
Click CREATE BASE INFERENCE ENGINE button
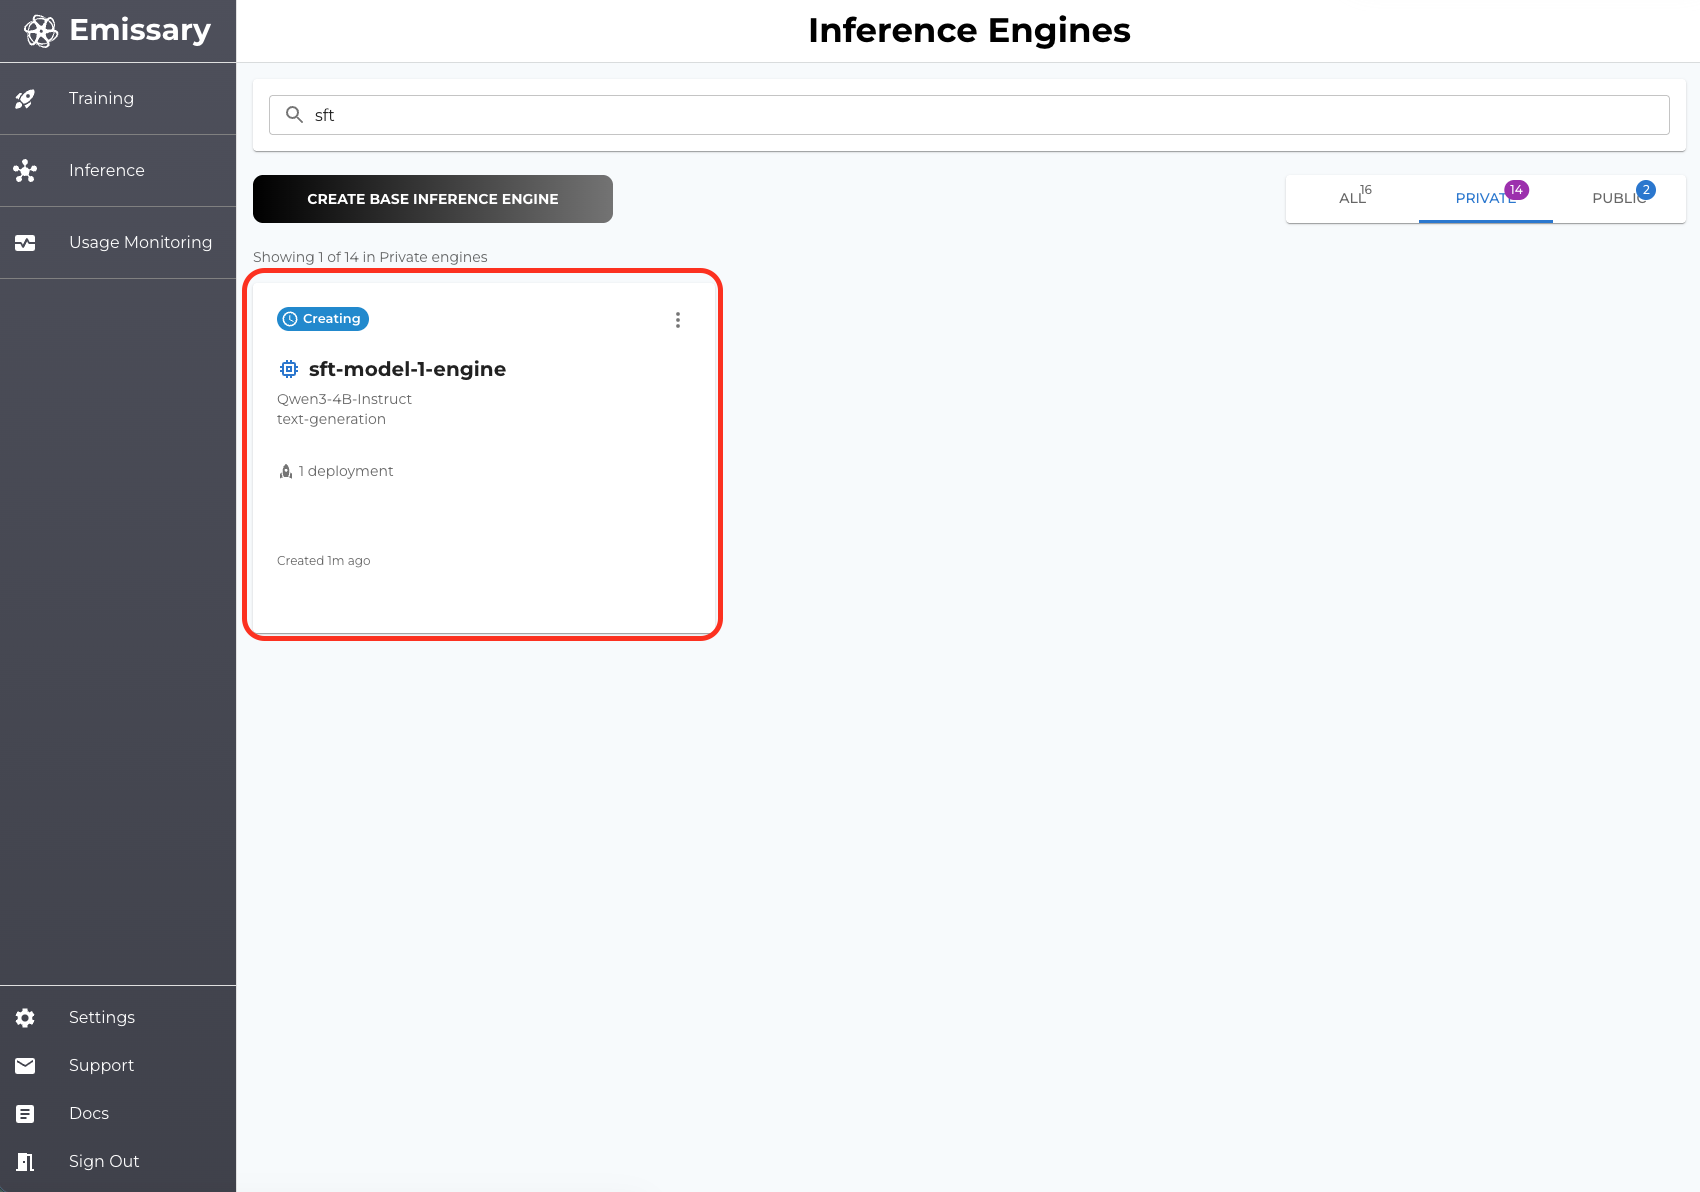432,198
